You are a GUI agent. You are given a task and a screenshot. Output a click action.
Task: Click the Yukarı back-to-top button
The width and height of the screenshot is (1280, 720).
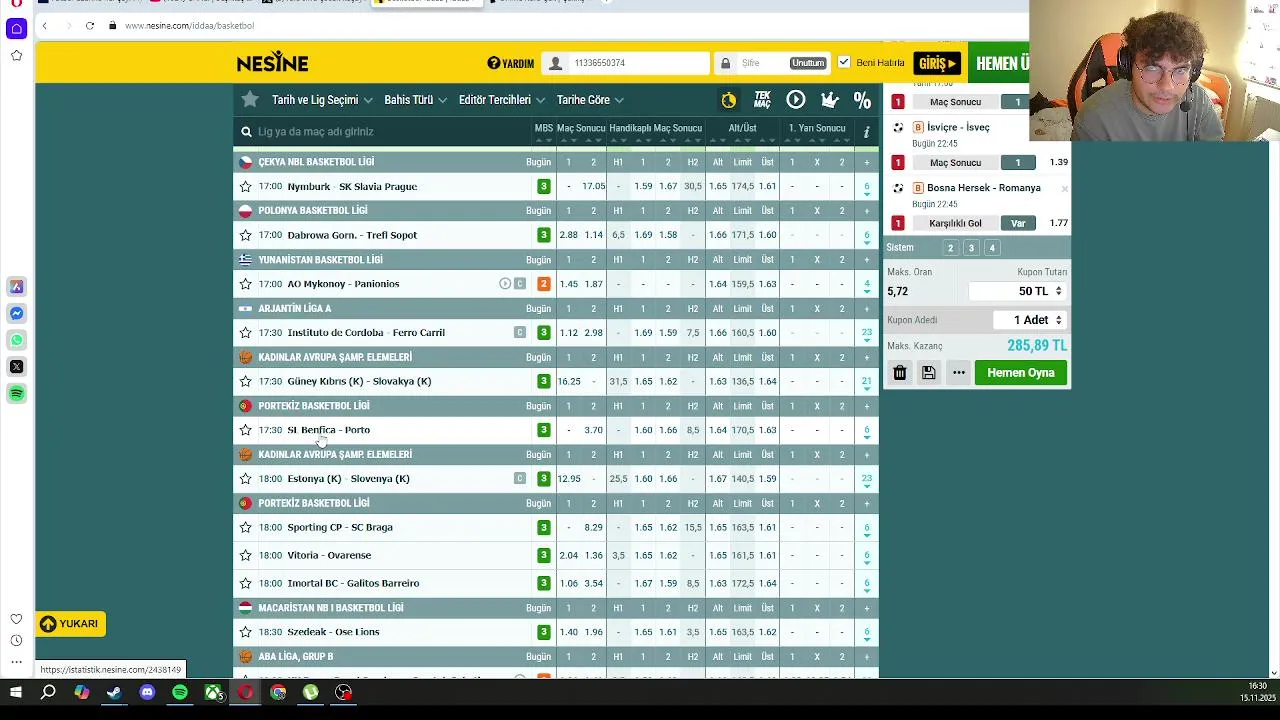pyautogui.click(x=70, y=624)
